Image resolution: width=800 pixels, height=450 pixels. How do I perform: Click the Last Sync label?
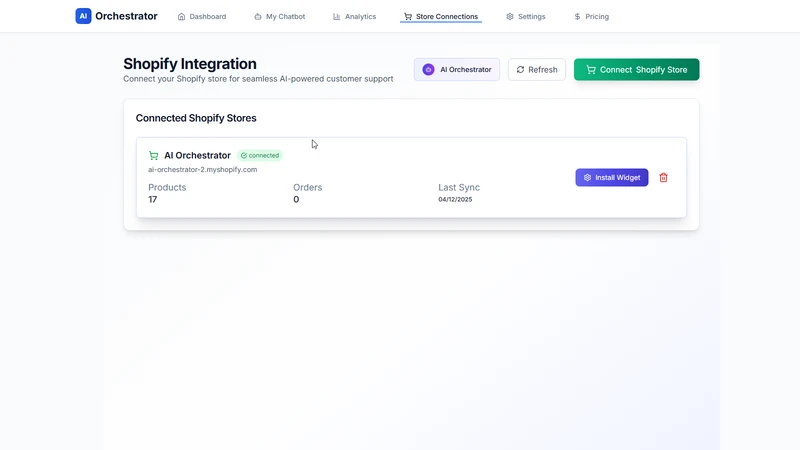click(459, 187)
